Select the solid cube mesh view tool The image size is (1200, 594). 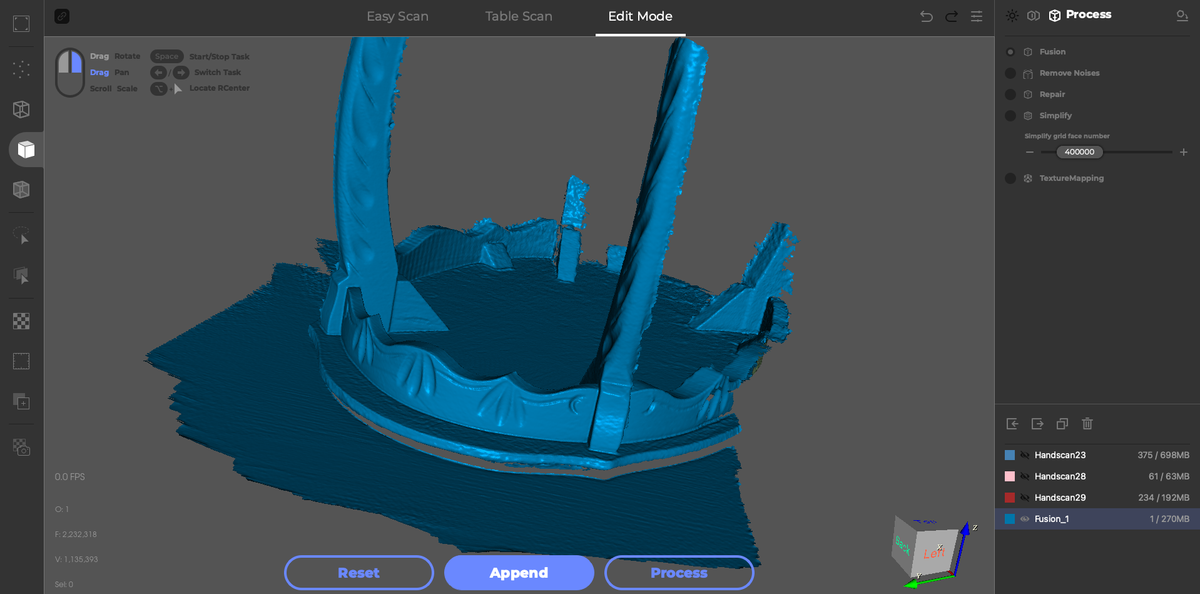20,149
